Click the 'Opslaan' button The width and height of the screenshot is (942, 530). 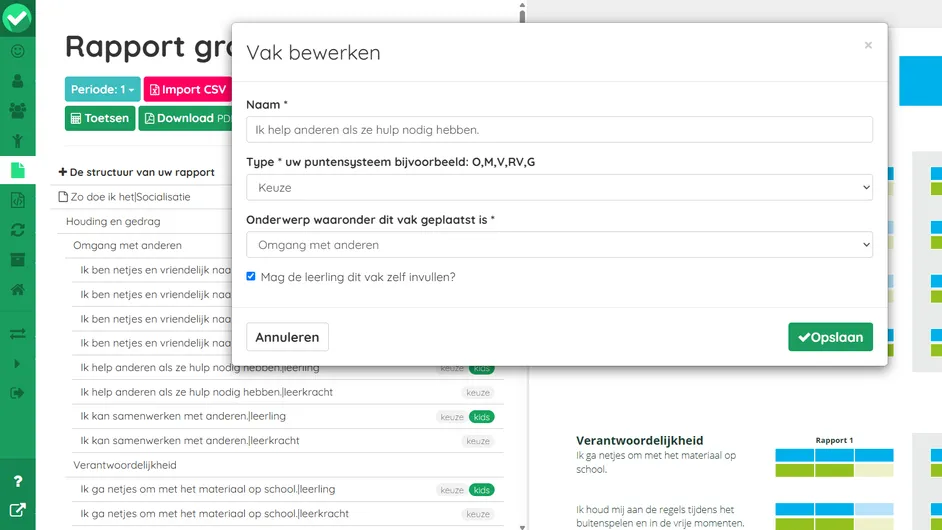click(x=830, y=337)
